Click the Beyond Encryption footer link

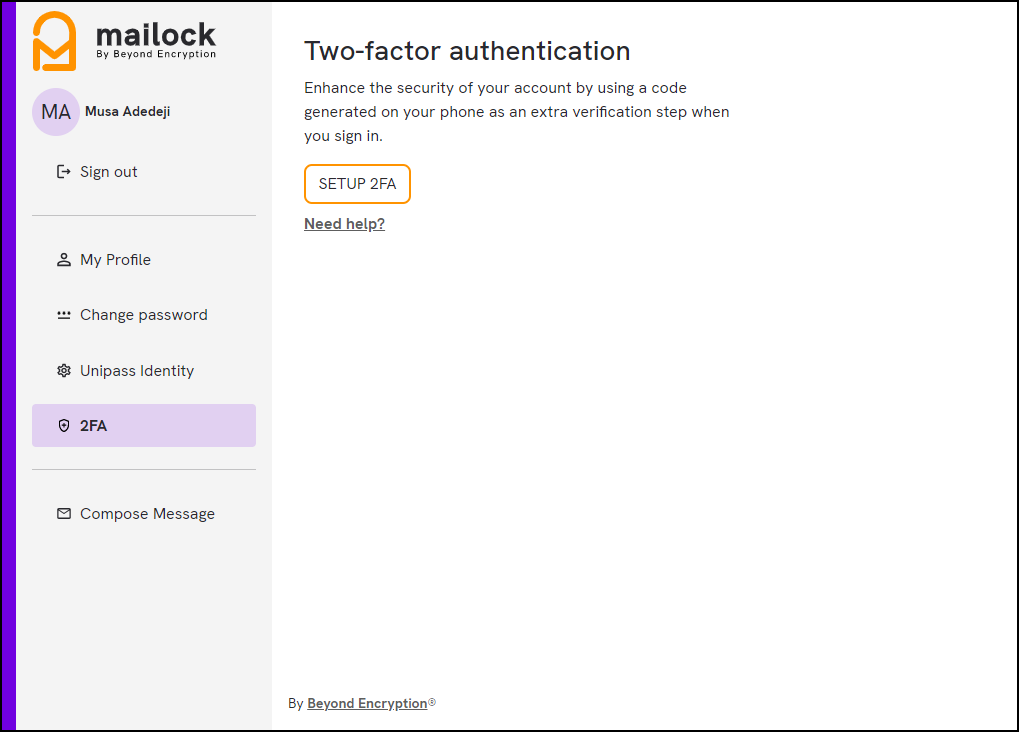(365, 703)
